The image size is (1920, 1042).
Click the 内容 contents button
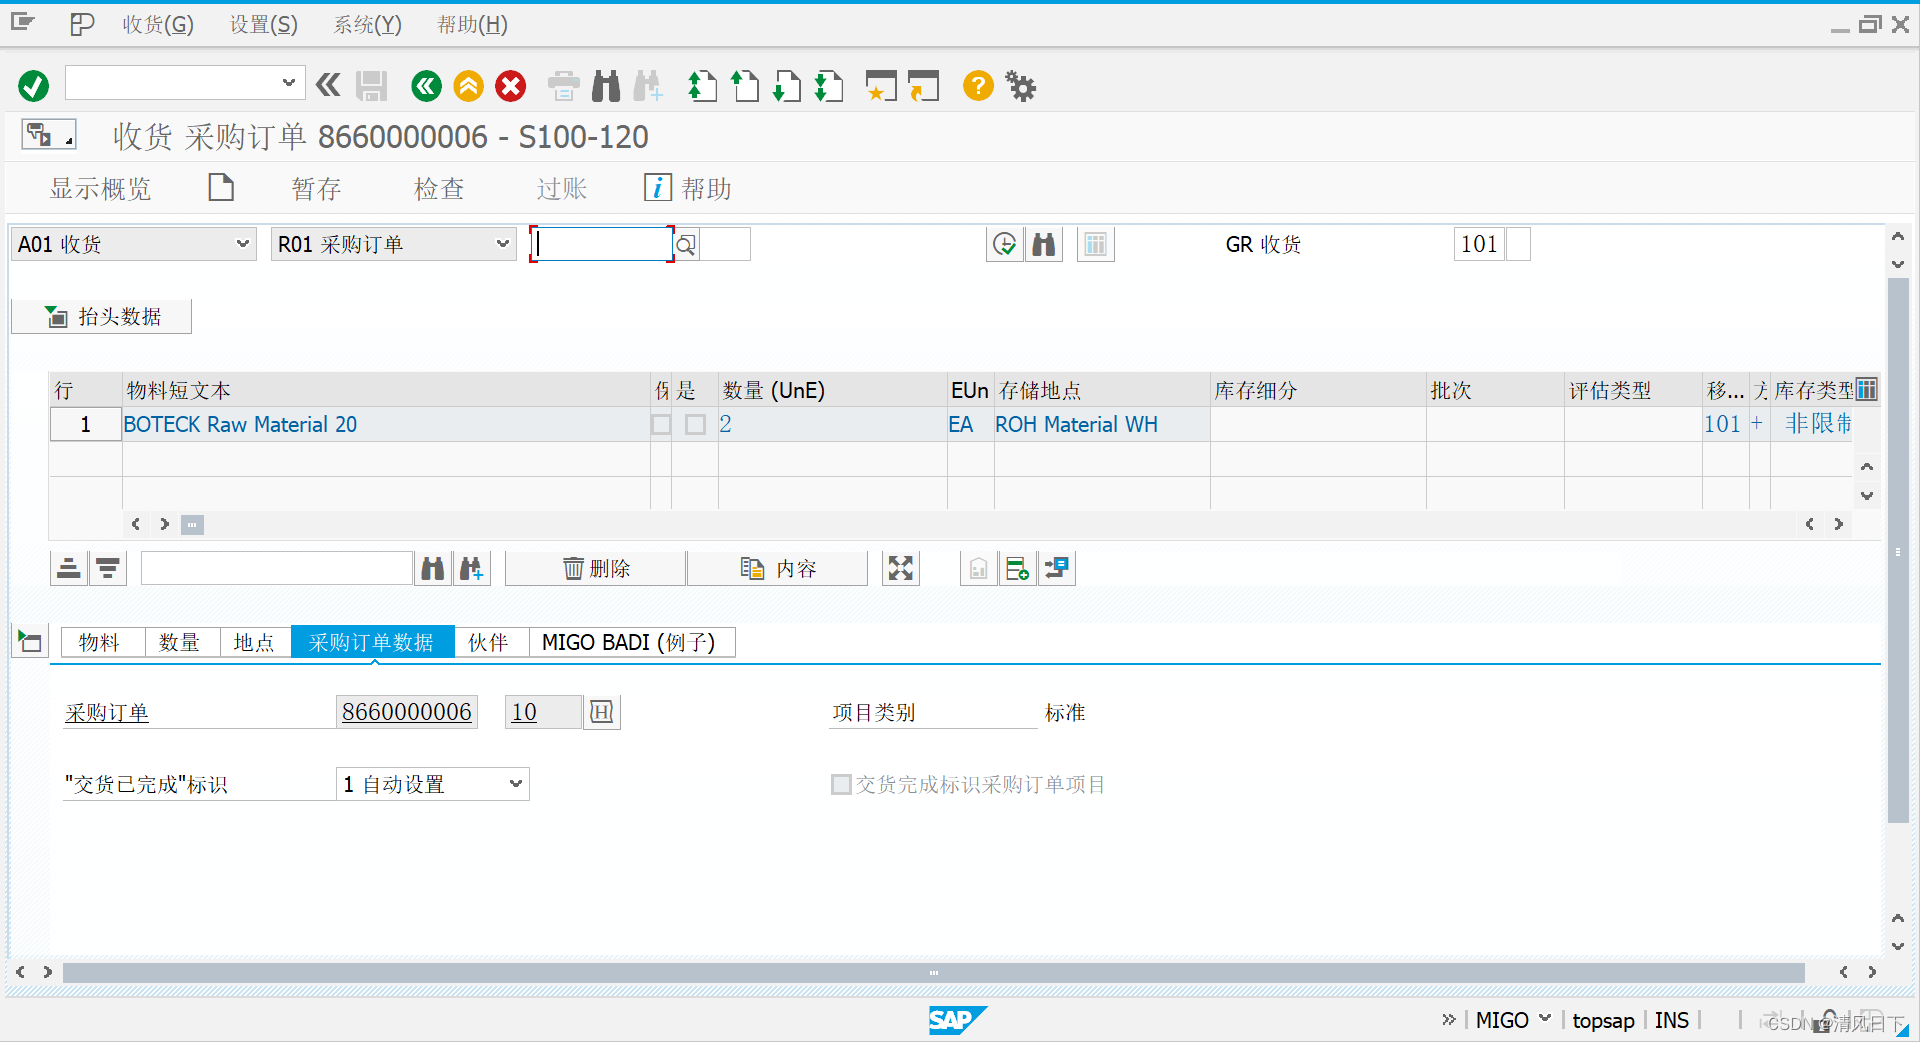coord(778,569)
